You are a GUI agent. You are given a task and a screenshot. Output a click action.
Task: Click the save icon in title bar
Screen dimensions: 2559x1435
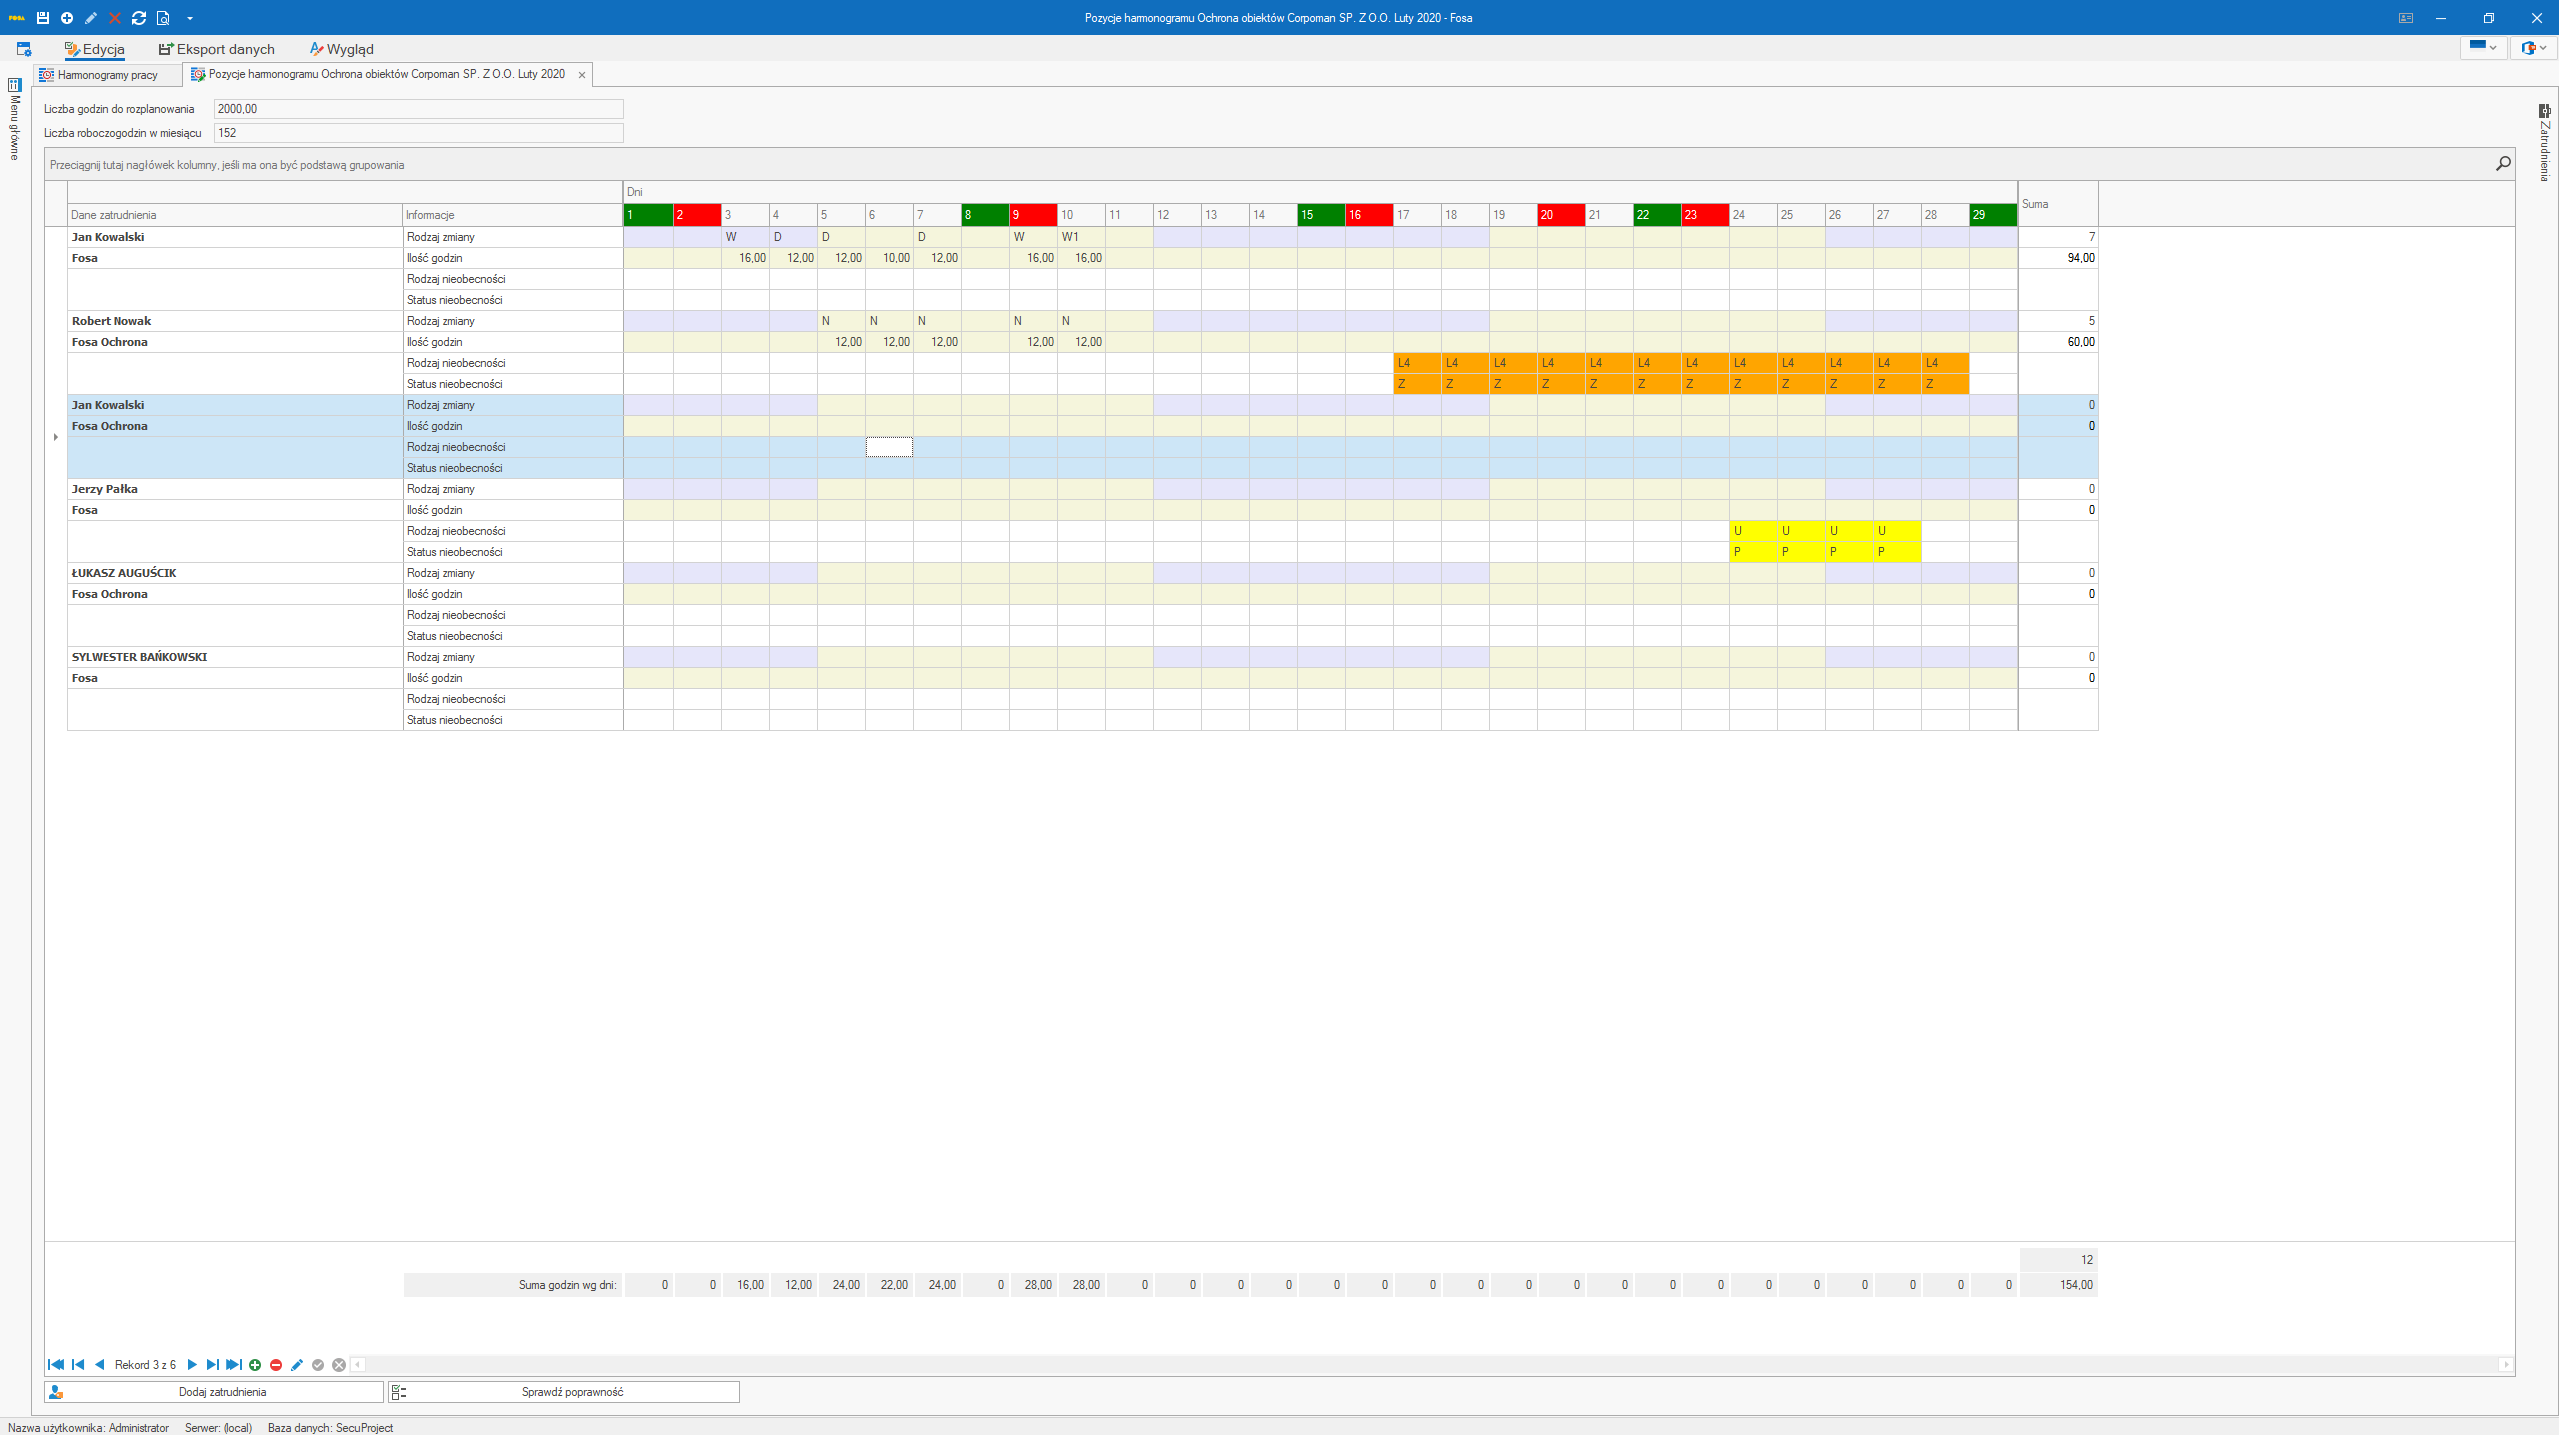(43, 18)
